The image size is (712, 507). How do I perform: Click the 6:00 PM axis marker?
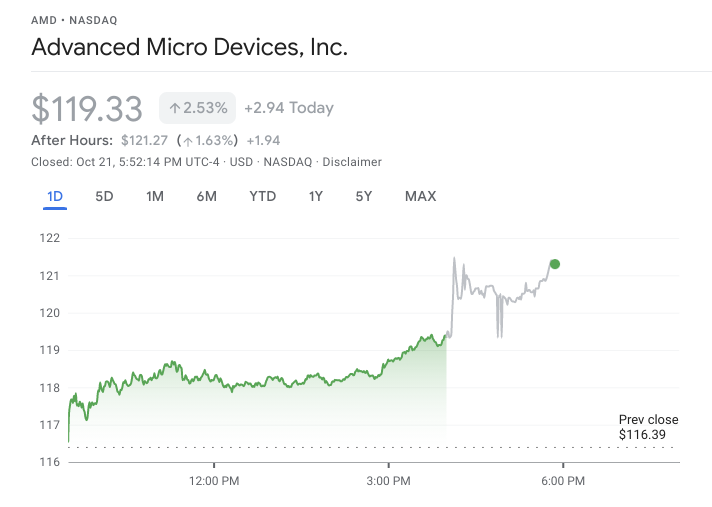(563, 481)
